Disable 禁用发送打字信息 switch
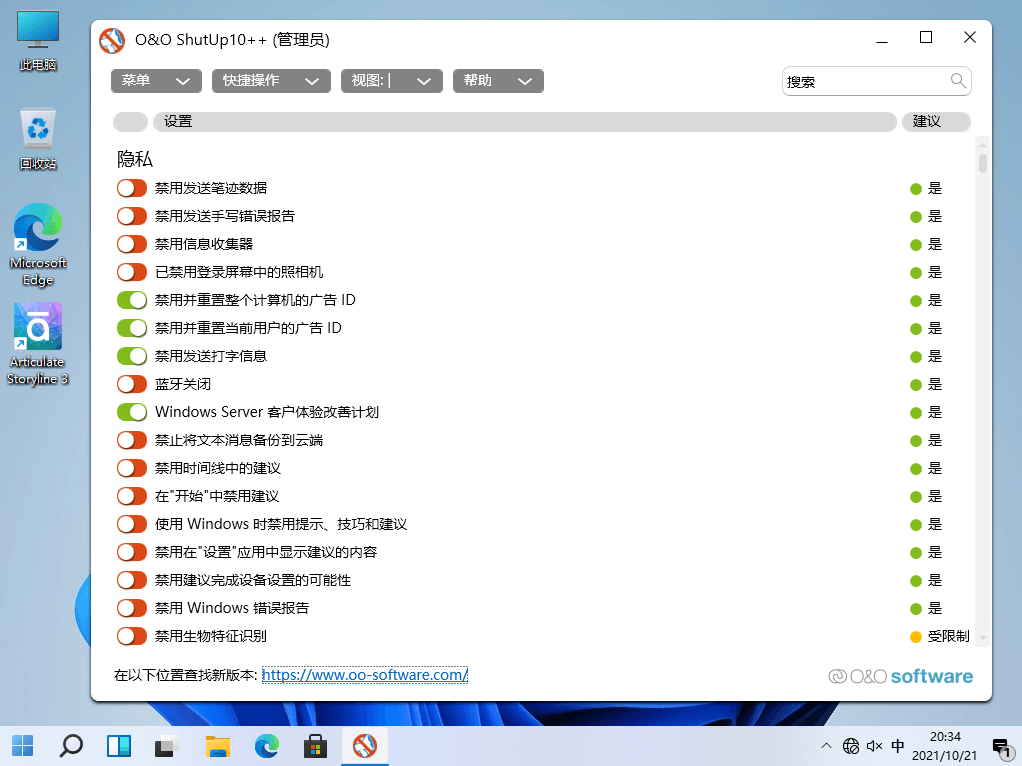The width and height of the screenshot is (1022, 766). pyautogui.click(x=132, y=356)
